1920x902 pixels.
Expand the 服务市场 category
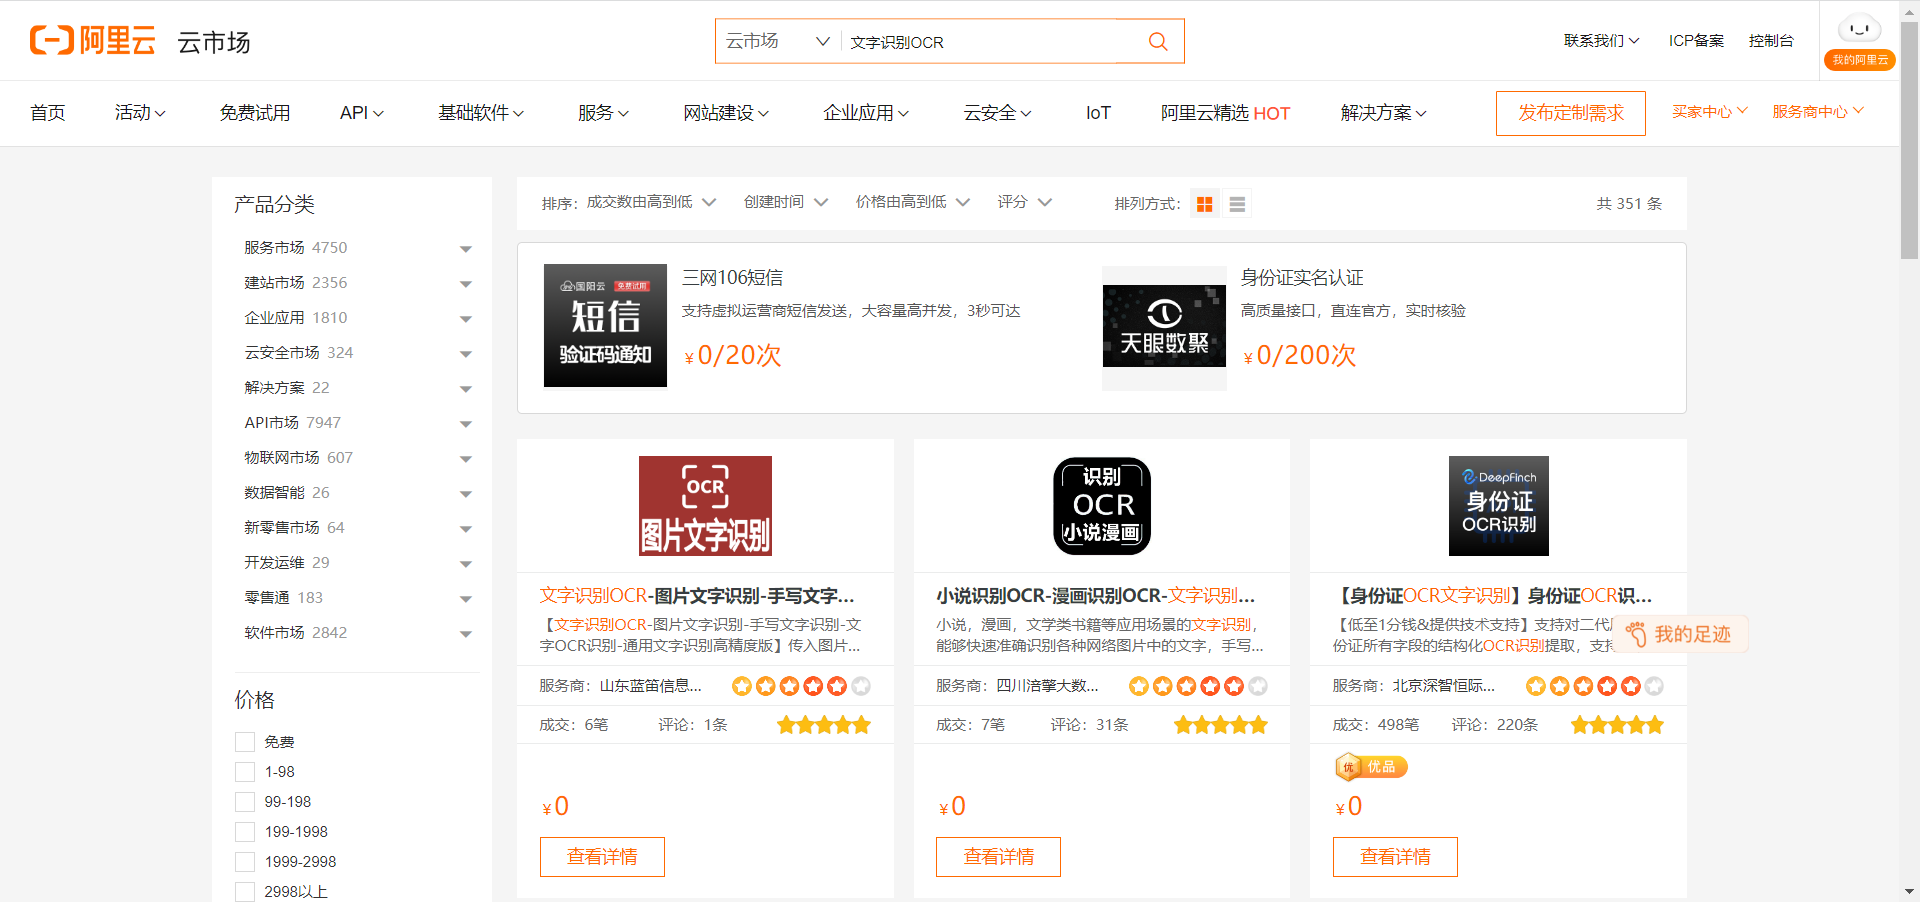pyautogui.click(x=466, y=249)
